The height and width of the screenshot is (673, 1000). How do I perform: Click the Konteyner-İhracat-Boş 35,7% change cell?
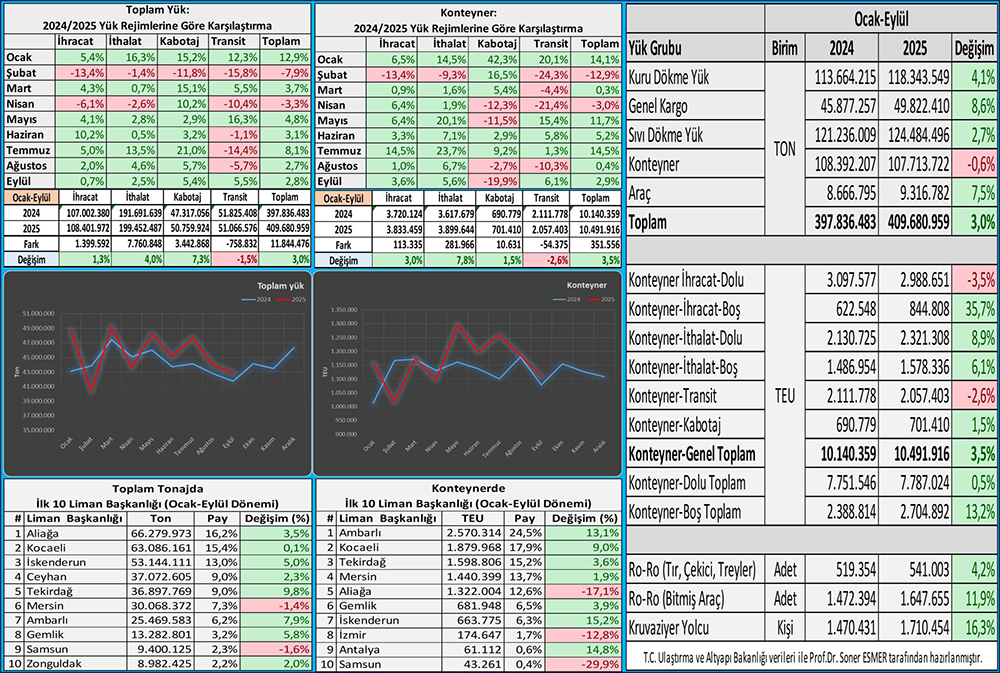[973, 310]
